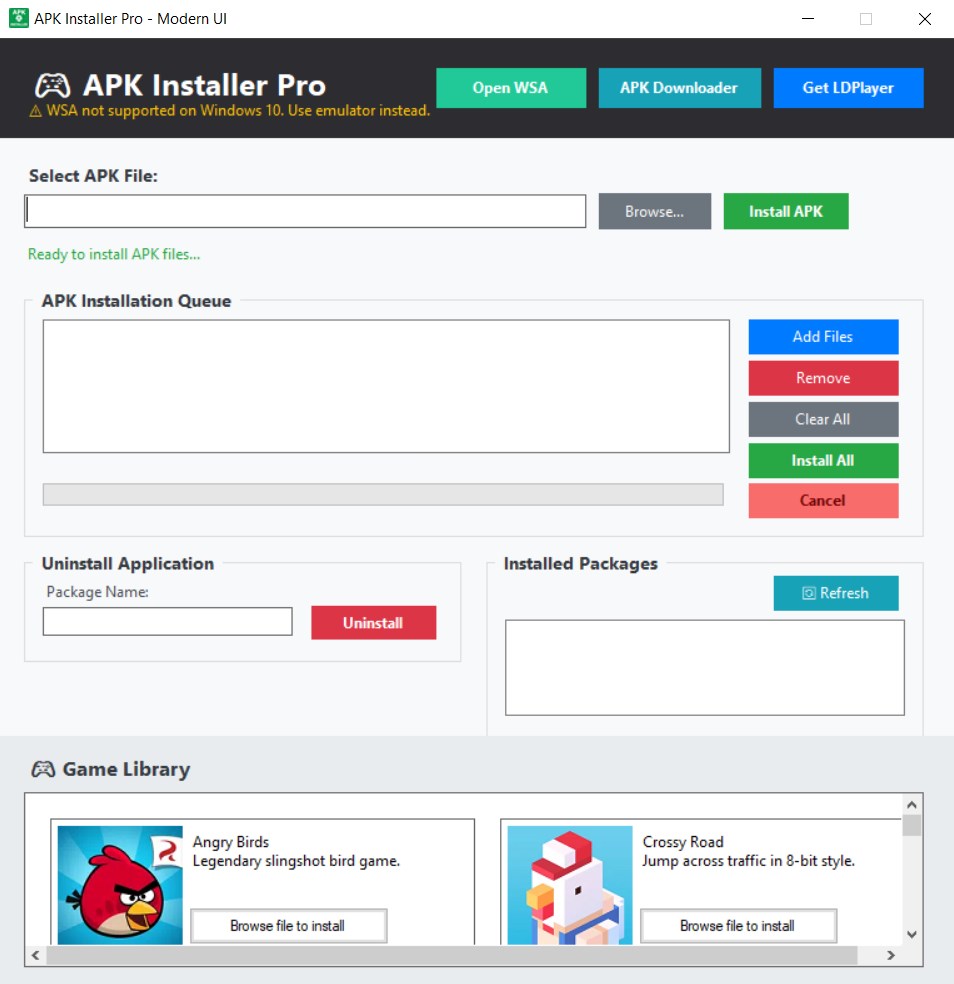Install all queued APKs
The width and height of the screenshot is (954, 984).
click(823, 460)
